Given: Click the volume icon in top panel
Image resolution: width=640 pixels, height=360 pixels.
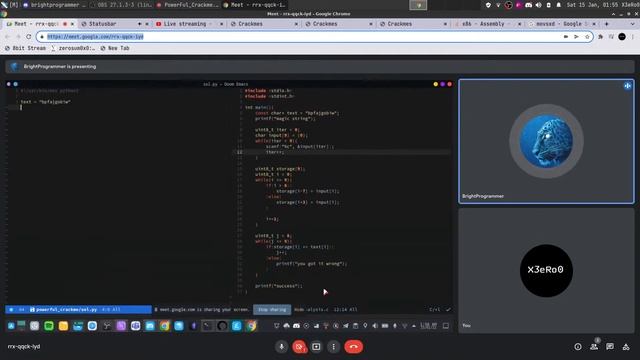Looking at the screenshot, I should (x=538, y=5).
